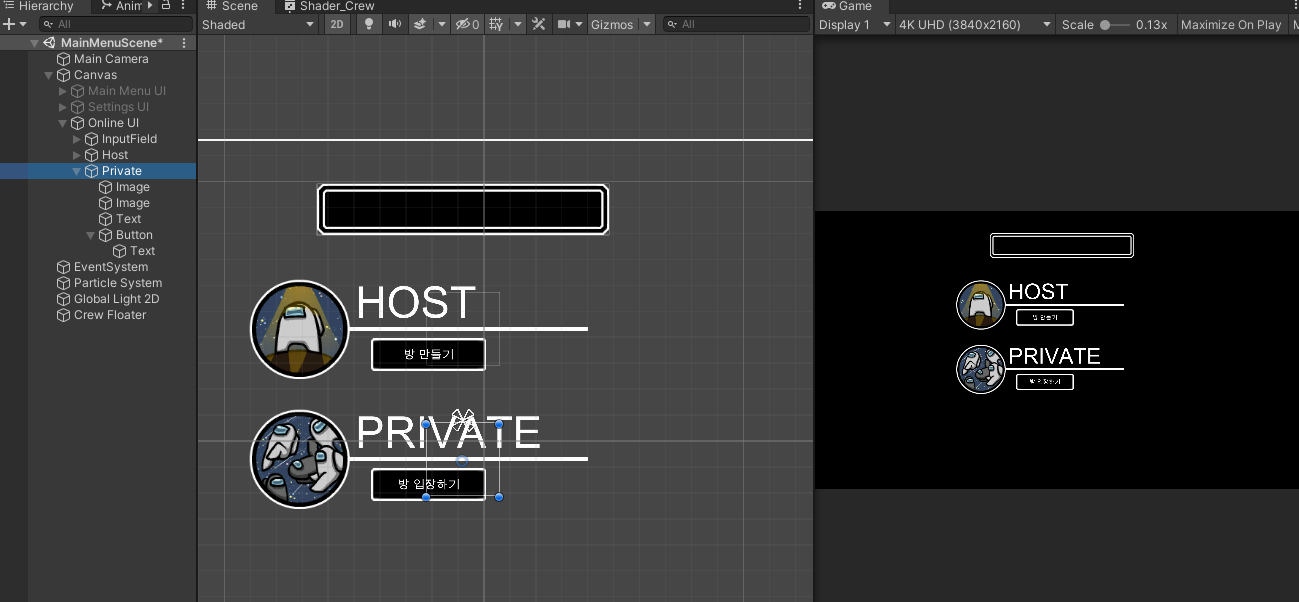Toggle hidden objects visibility eye icon
The height and width of the screenshot is (602, 1299).
point(467,24)
